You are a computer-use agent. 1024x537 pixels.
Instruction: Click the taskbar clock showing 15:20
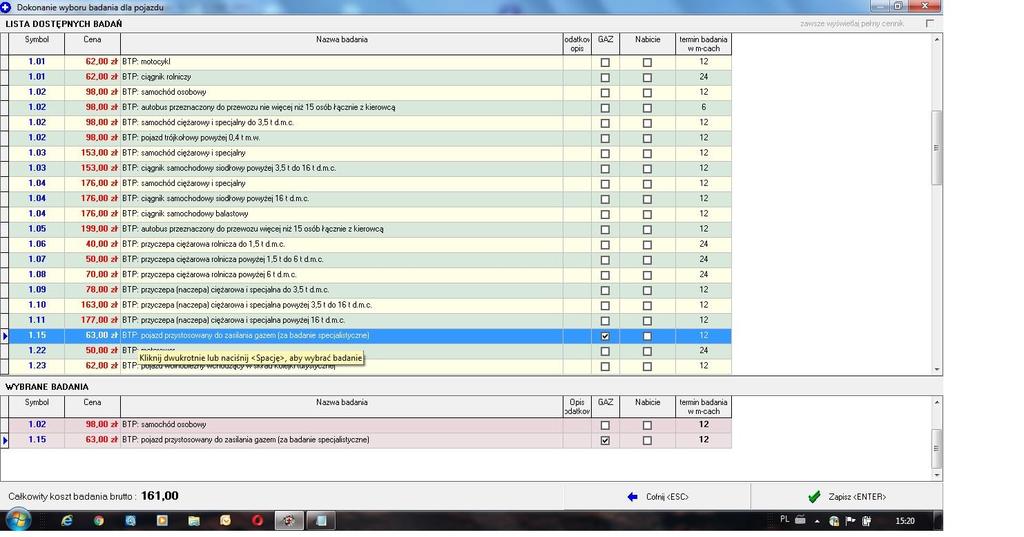(904, 521)
